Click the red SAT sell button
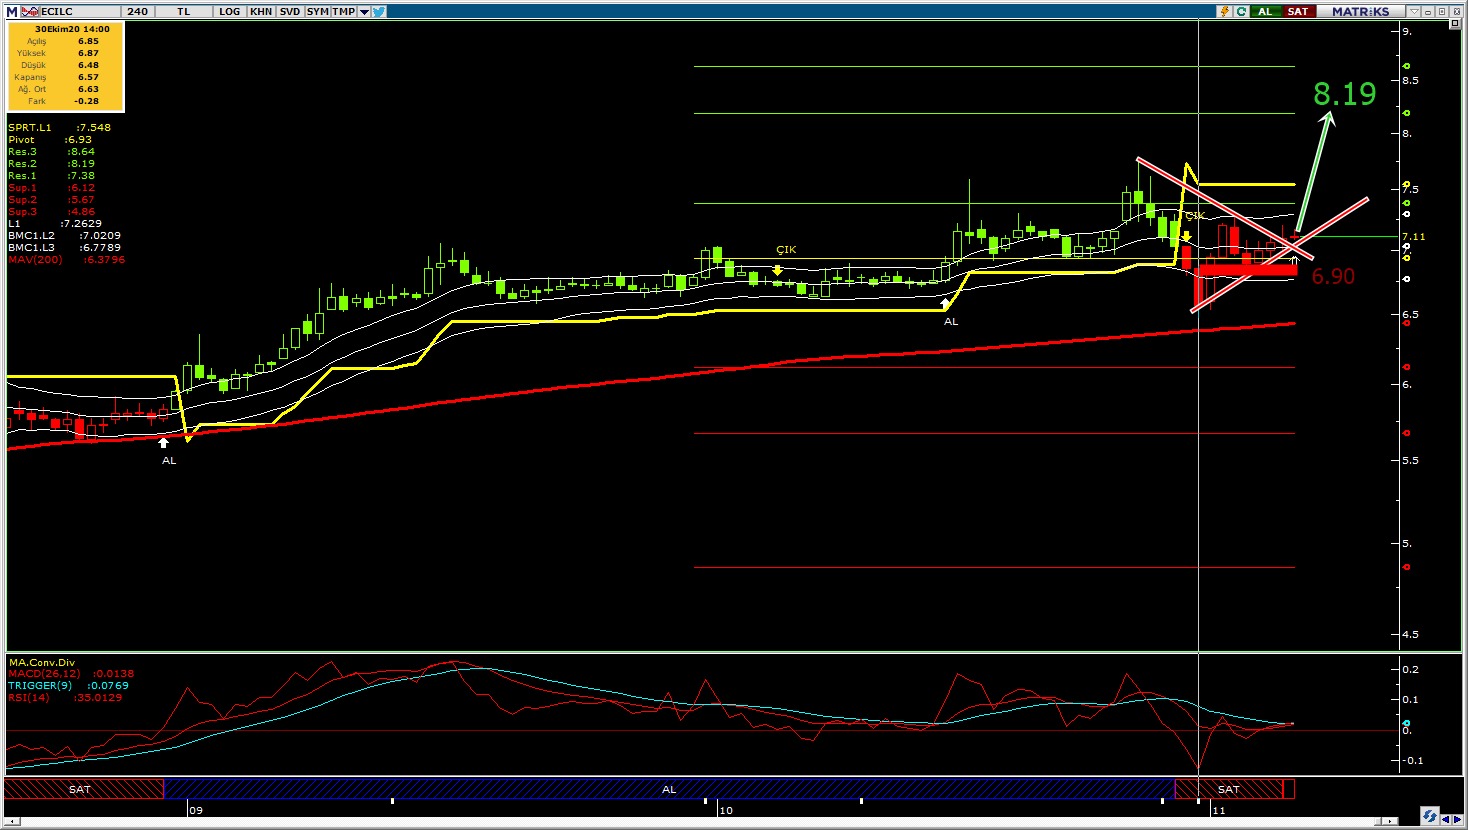The width and height of the screenshot is (1468, 830). point(1297,11)
